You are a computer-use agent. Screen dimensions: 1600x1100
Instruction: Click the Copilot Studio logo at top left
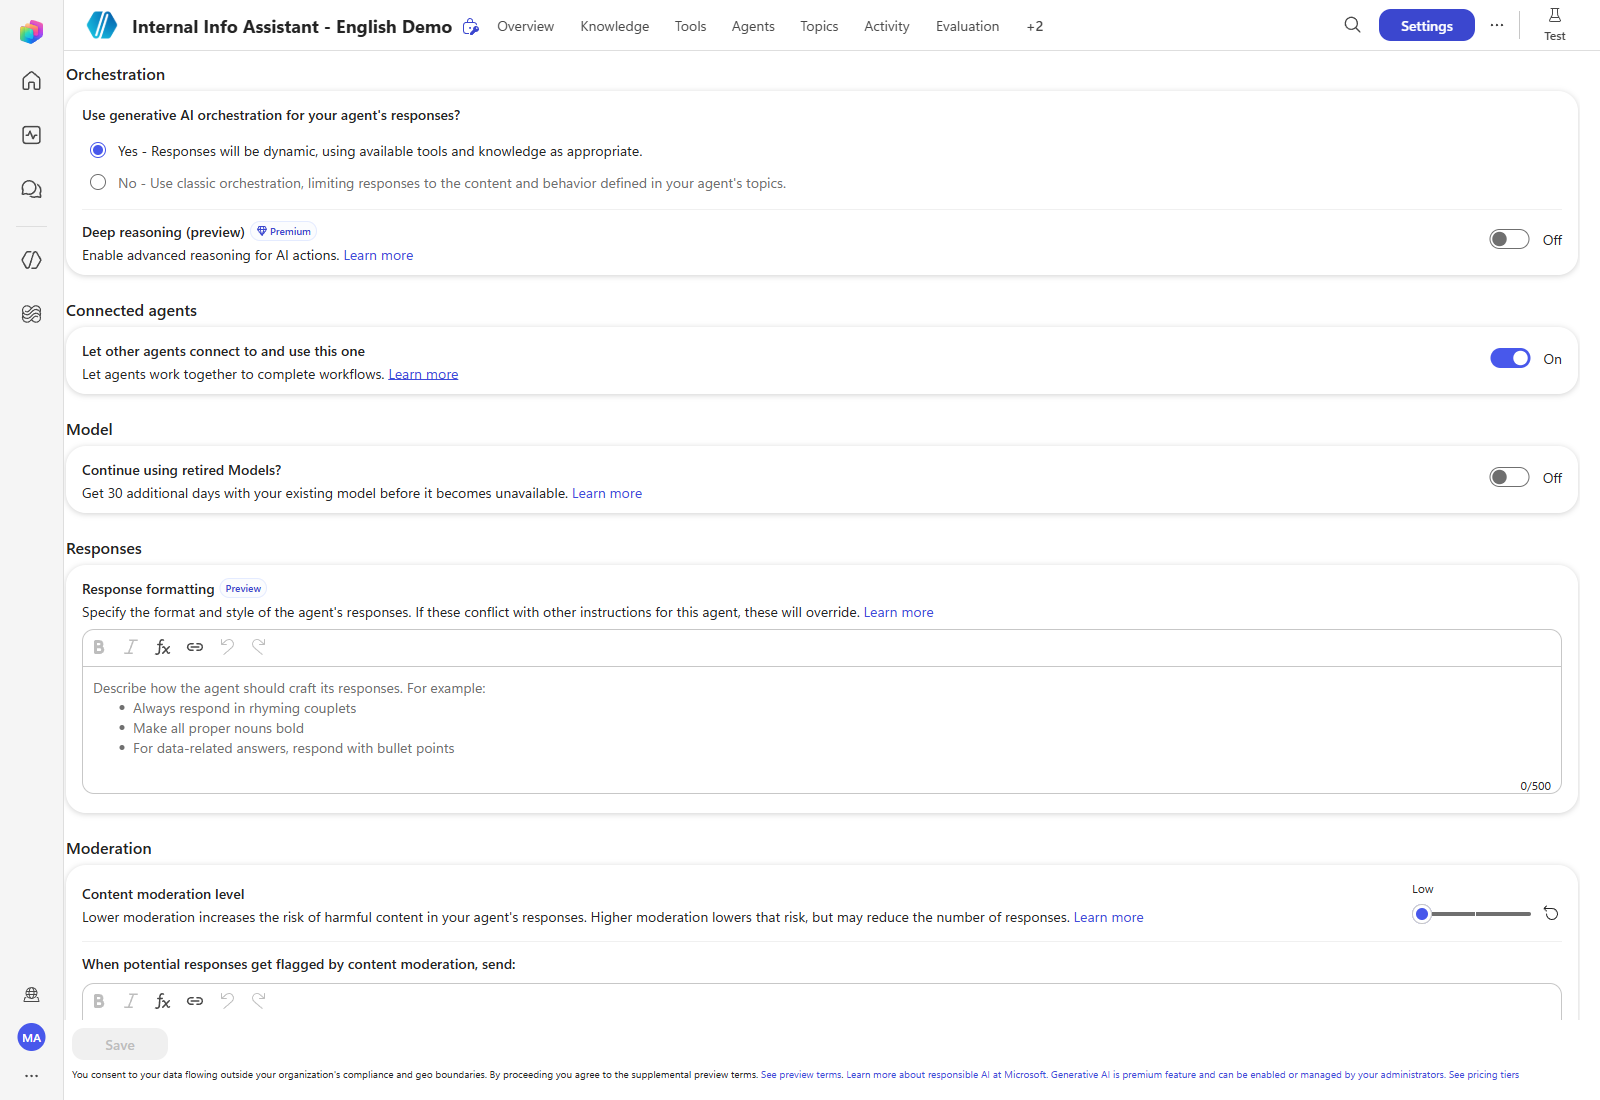point(31,32)
